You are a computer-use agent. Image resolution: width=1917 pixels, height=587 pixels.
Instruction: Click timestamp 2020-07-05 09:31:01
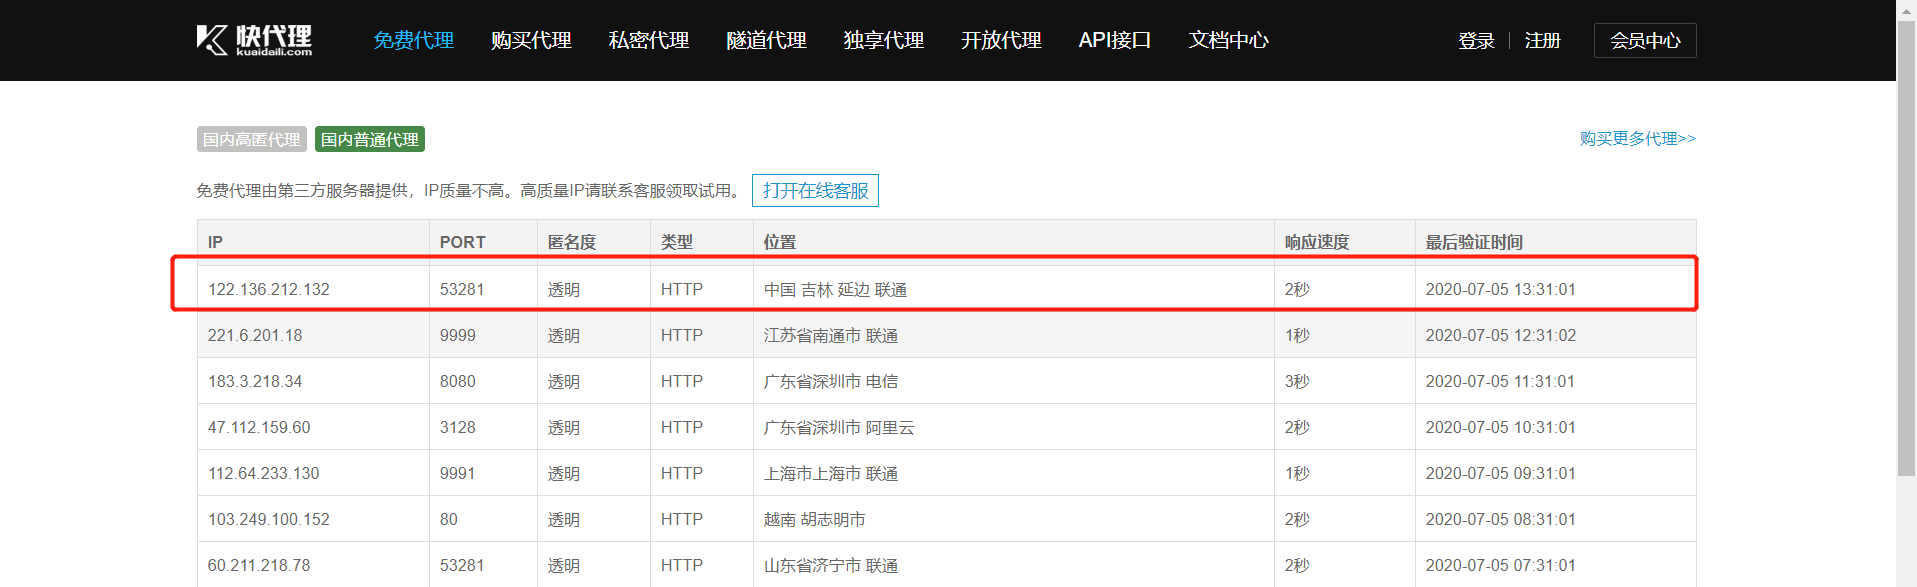pos(1500,473)
